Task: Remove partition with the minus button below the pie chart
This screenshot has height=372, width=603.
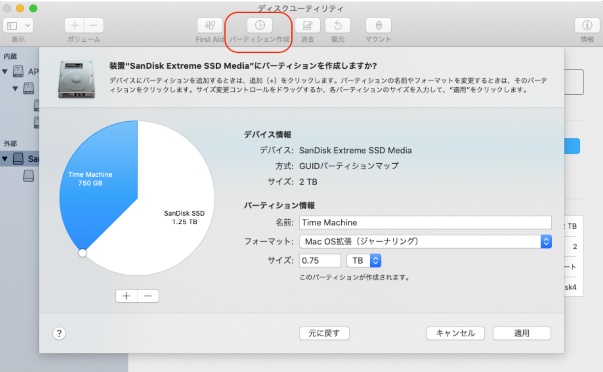Action: click(148, 296)
